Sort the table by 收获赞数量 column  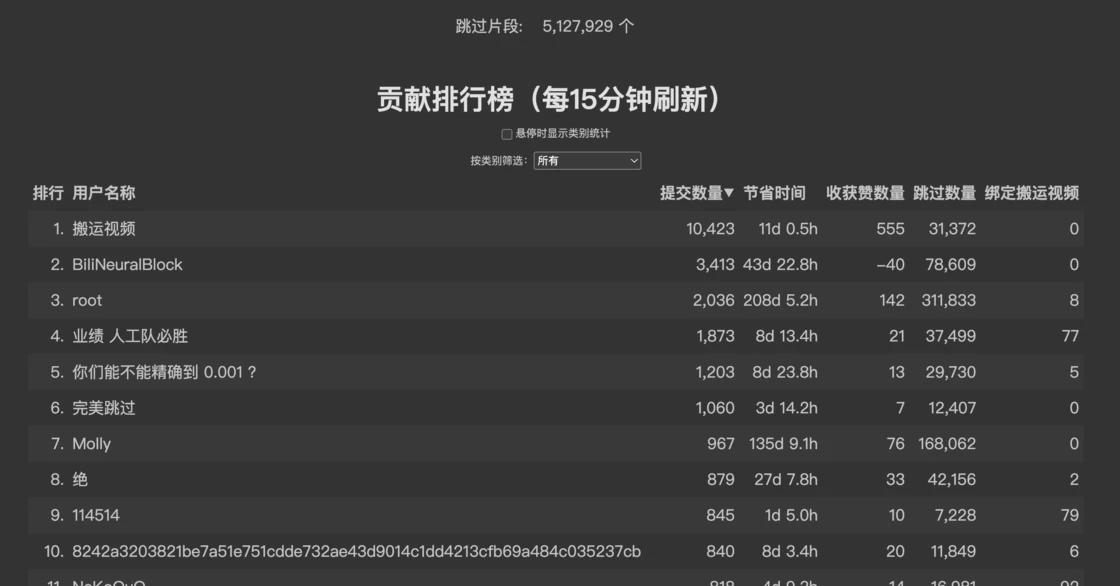pyautogui.click(x=864, y=193)
